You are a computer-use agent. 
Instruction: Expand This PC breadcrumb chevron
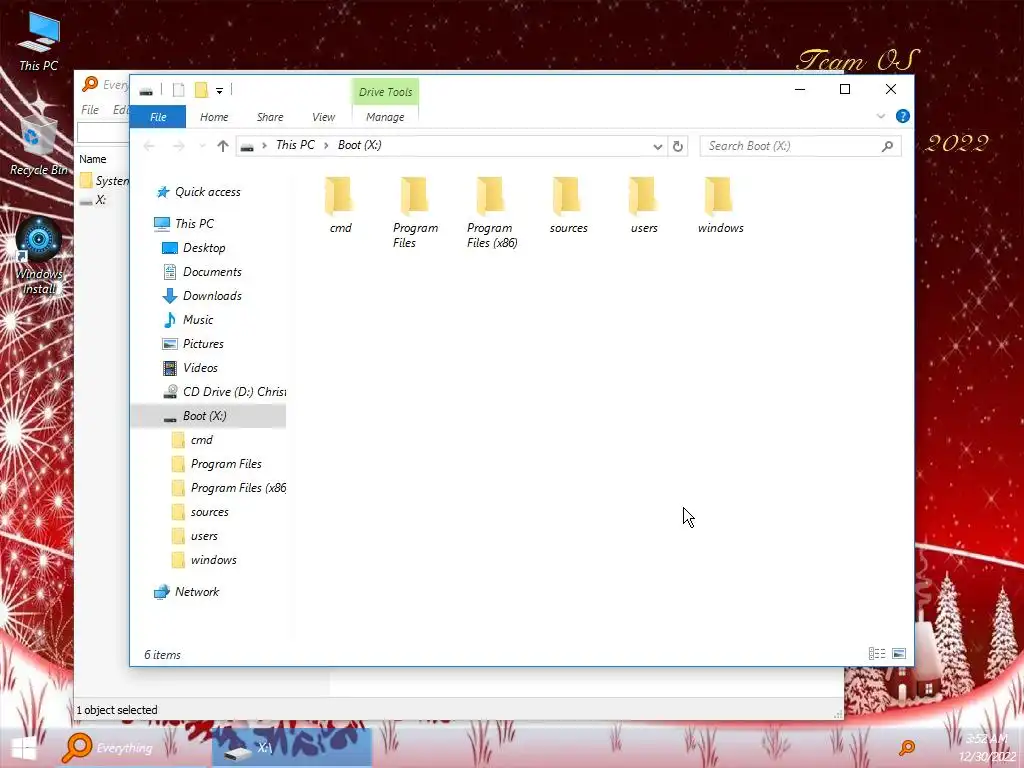pyautogui.click(x=326, y=146)
